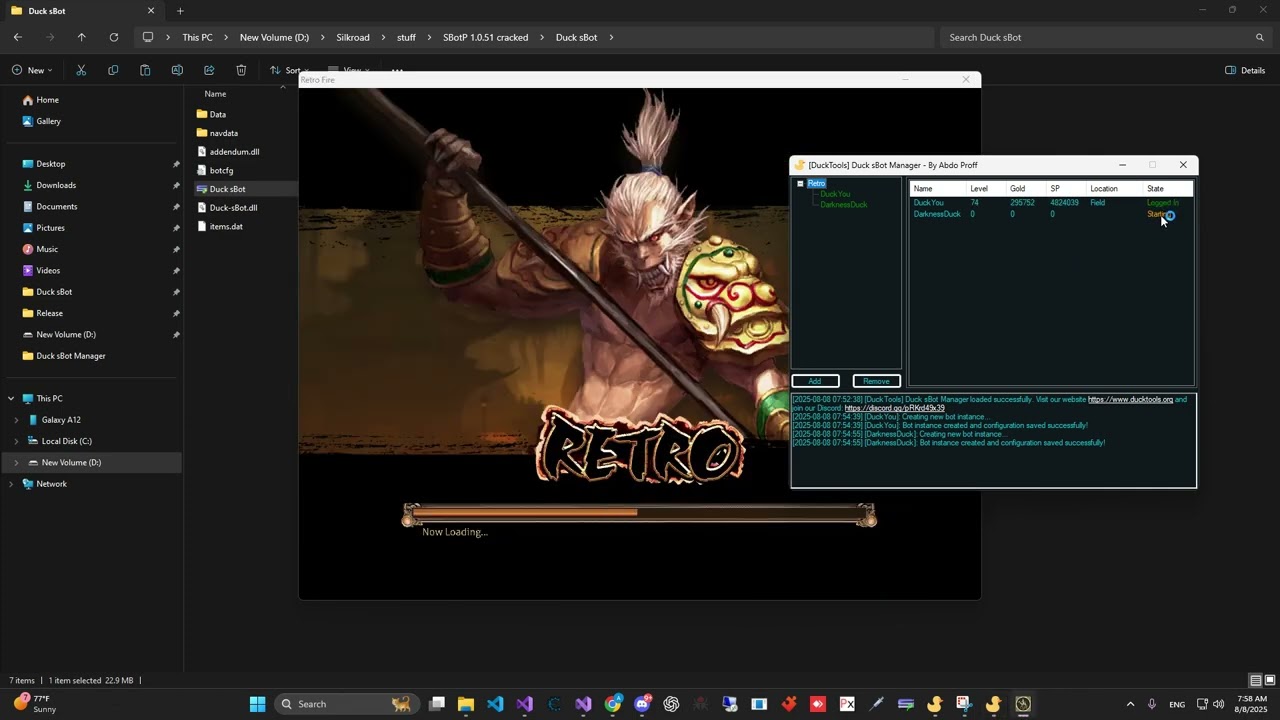Click 'New Volume (D:)' breadcrumb in address bar
The height and width of the screenshot is (720, 1280).
274,37
